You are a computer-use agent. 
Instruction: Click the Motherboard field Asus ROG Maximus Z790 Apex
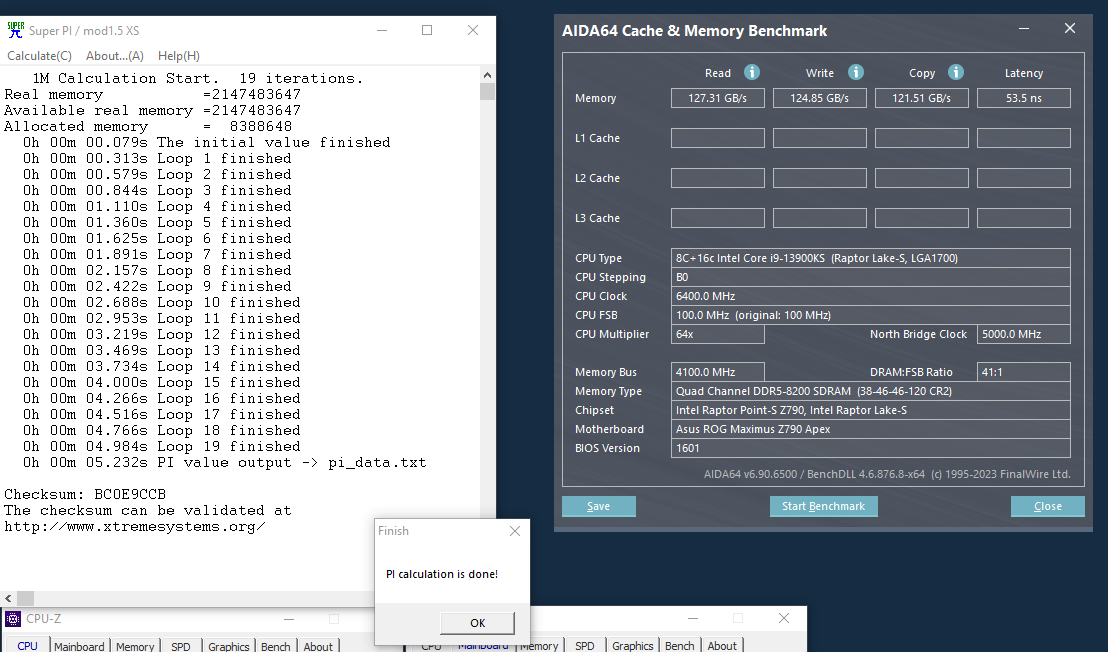[871, 429]
